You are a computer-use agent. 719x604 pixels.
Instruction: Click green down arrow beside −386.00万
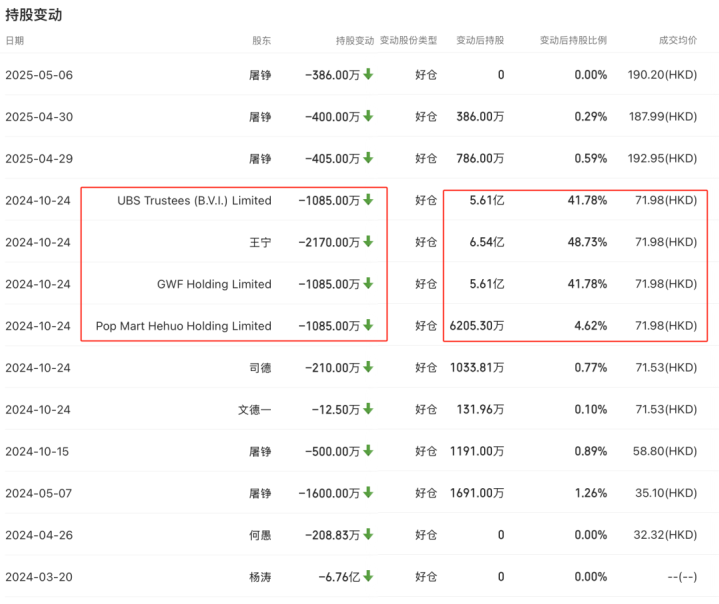[368, 74]
